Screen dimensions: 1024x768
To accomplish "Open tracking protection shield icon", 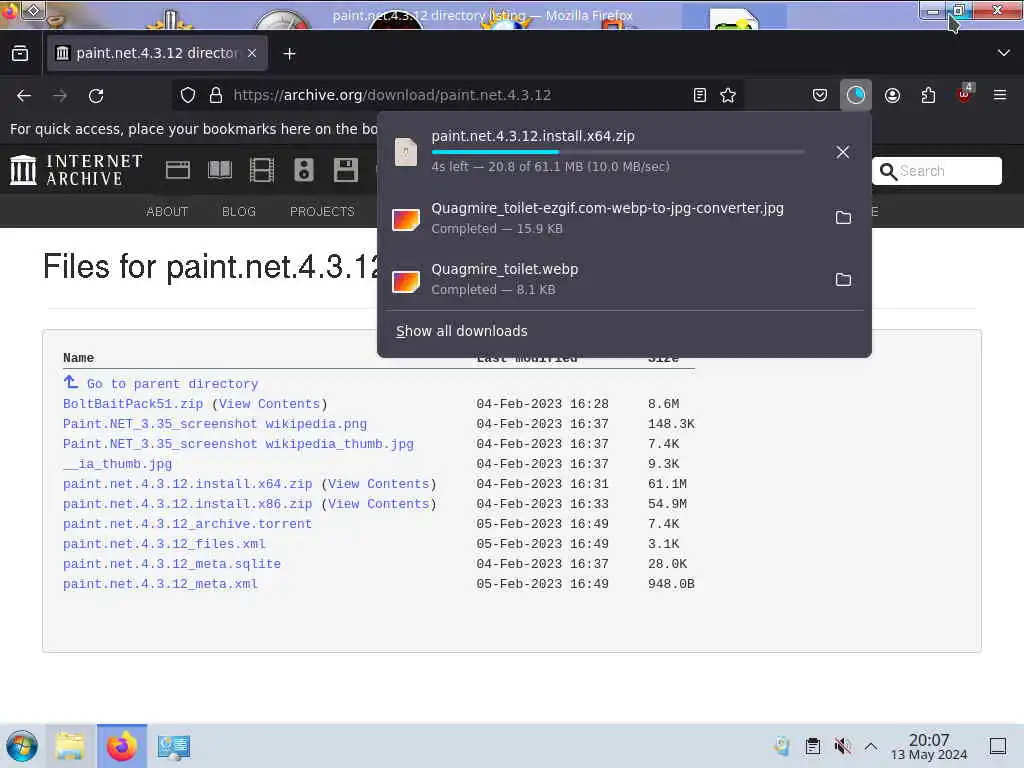I will (x=187, y=95).
